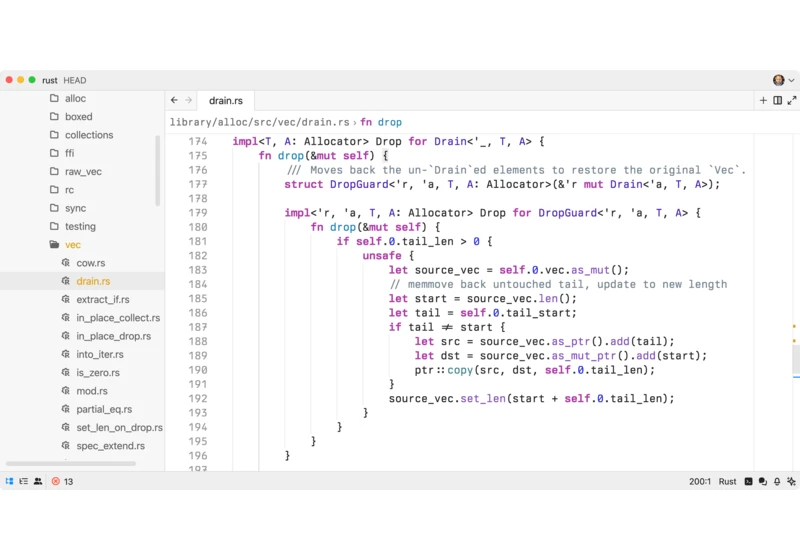The height and width of the screenshot is (560, 800).
Task: Click 'struct DropGuard' on line 177
Action: click(336, 184)
